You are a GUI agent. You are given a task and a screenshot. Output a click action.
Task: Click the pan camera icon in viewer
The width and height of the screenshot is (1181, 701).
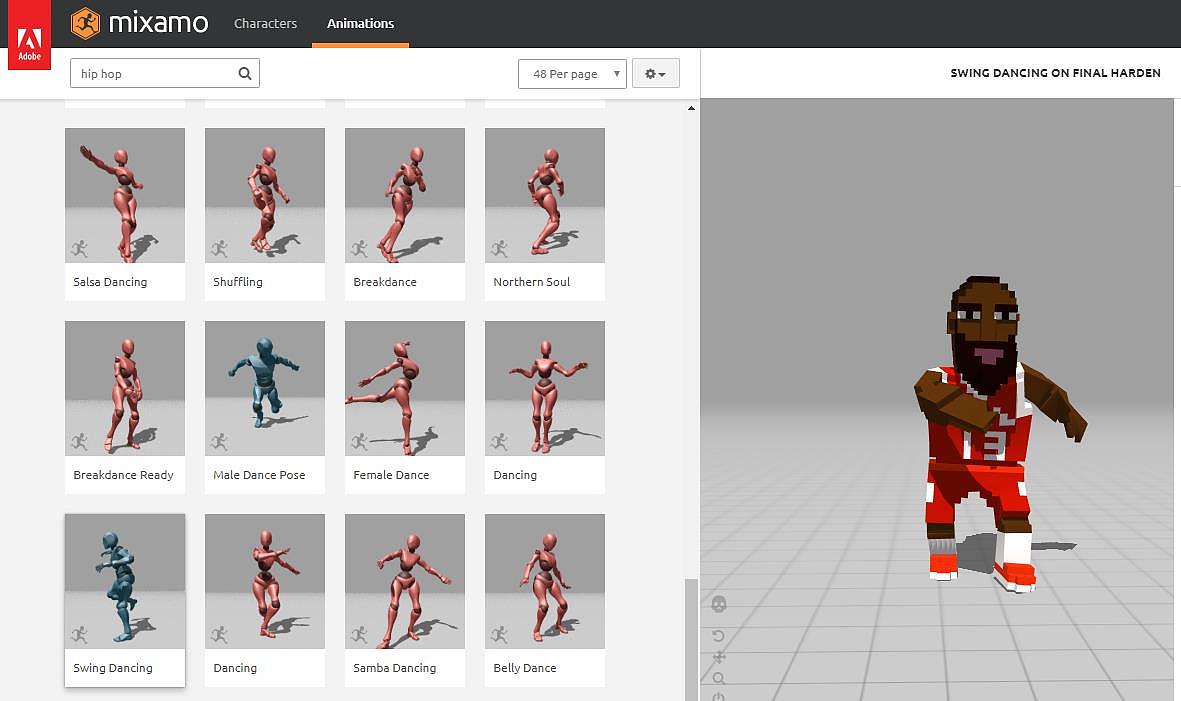coord(719,657)
